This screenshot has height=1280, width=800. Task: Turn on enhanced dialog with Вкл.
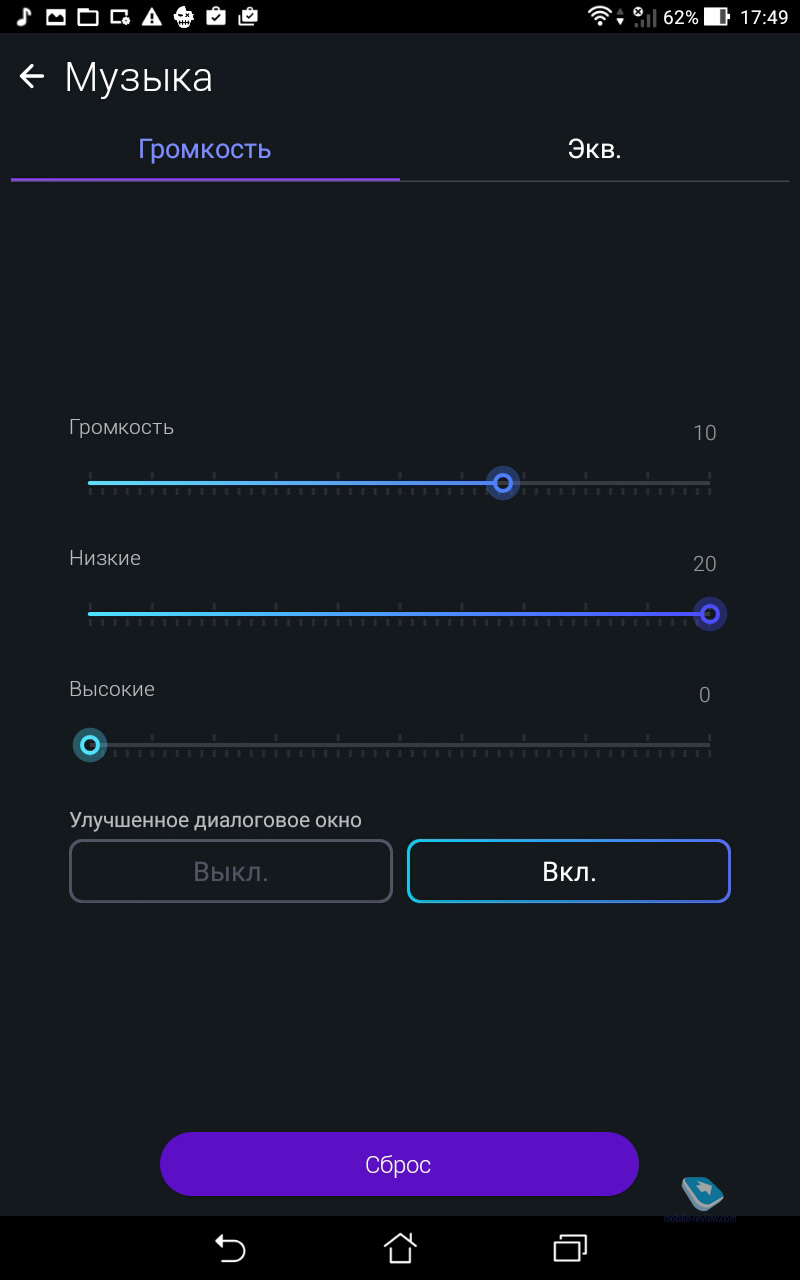pos(569,871)
